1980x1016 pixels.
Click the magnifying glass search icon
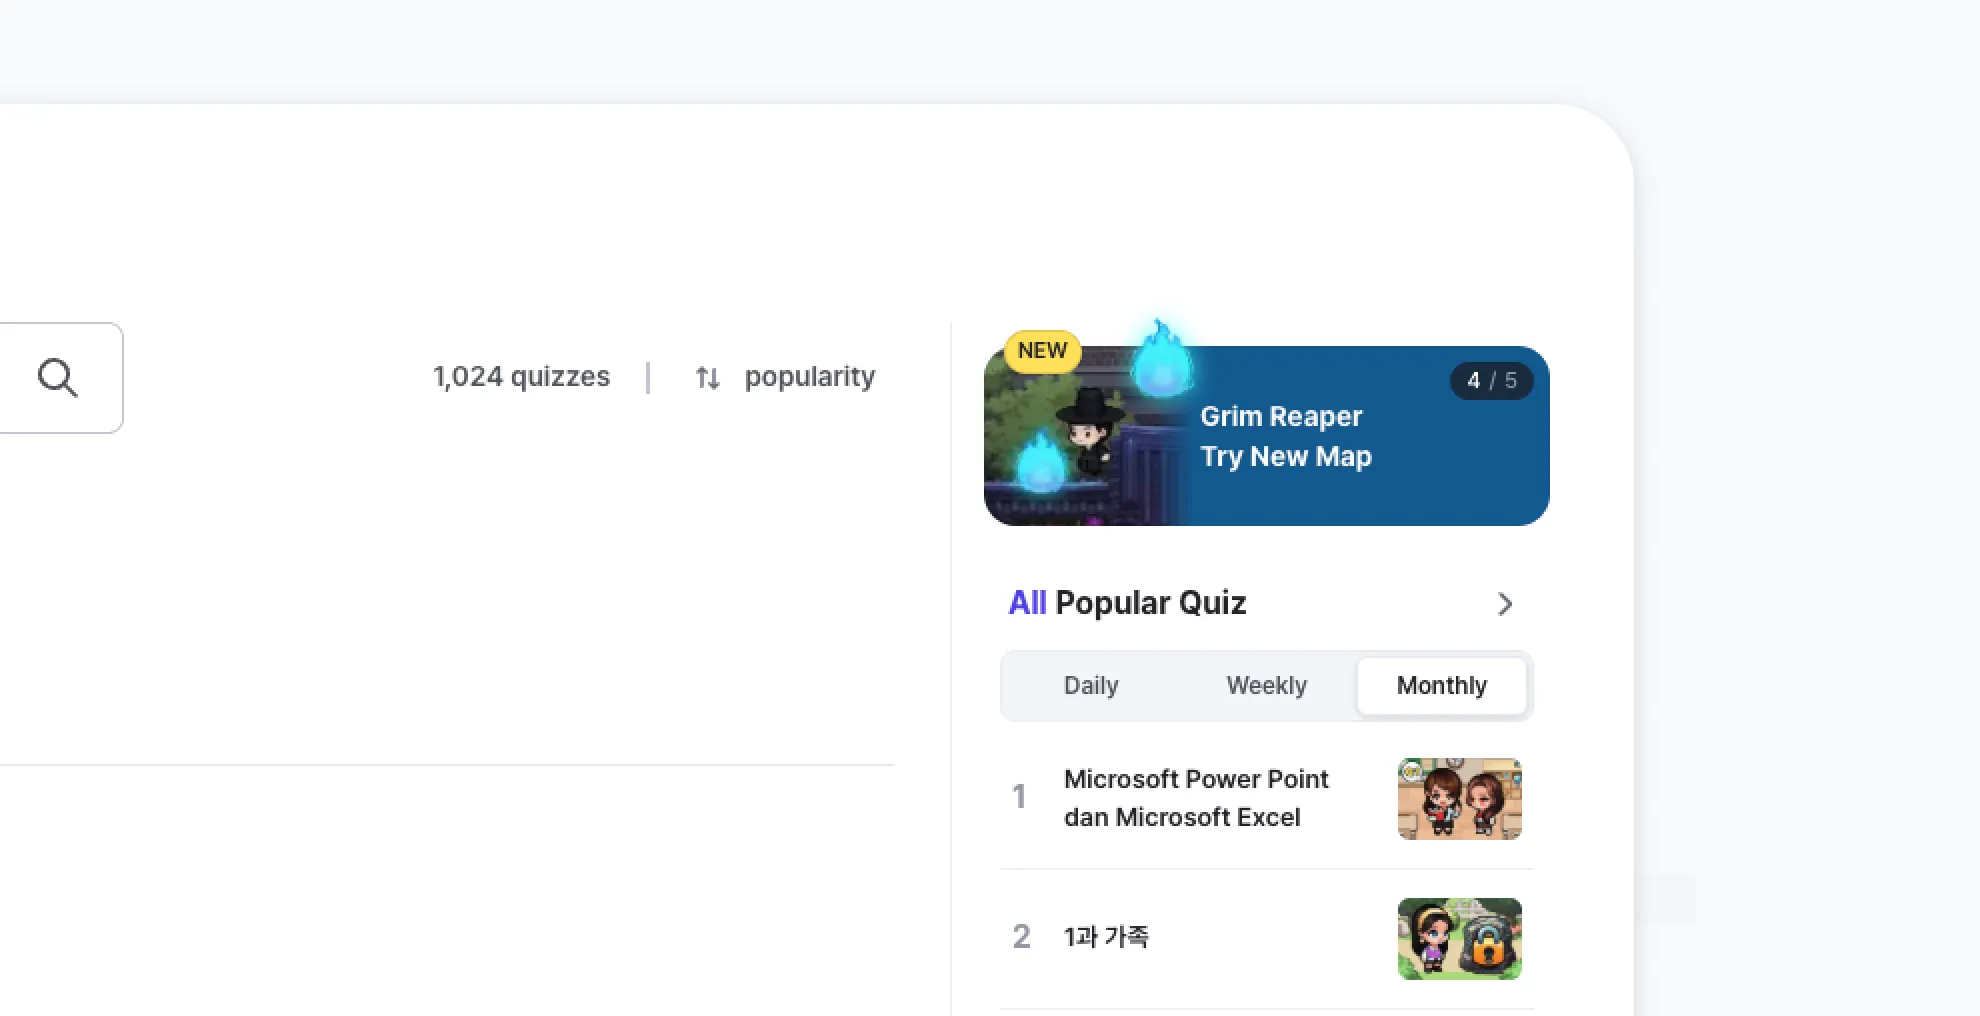point(57,378)
